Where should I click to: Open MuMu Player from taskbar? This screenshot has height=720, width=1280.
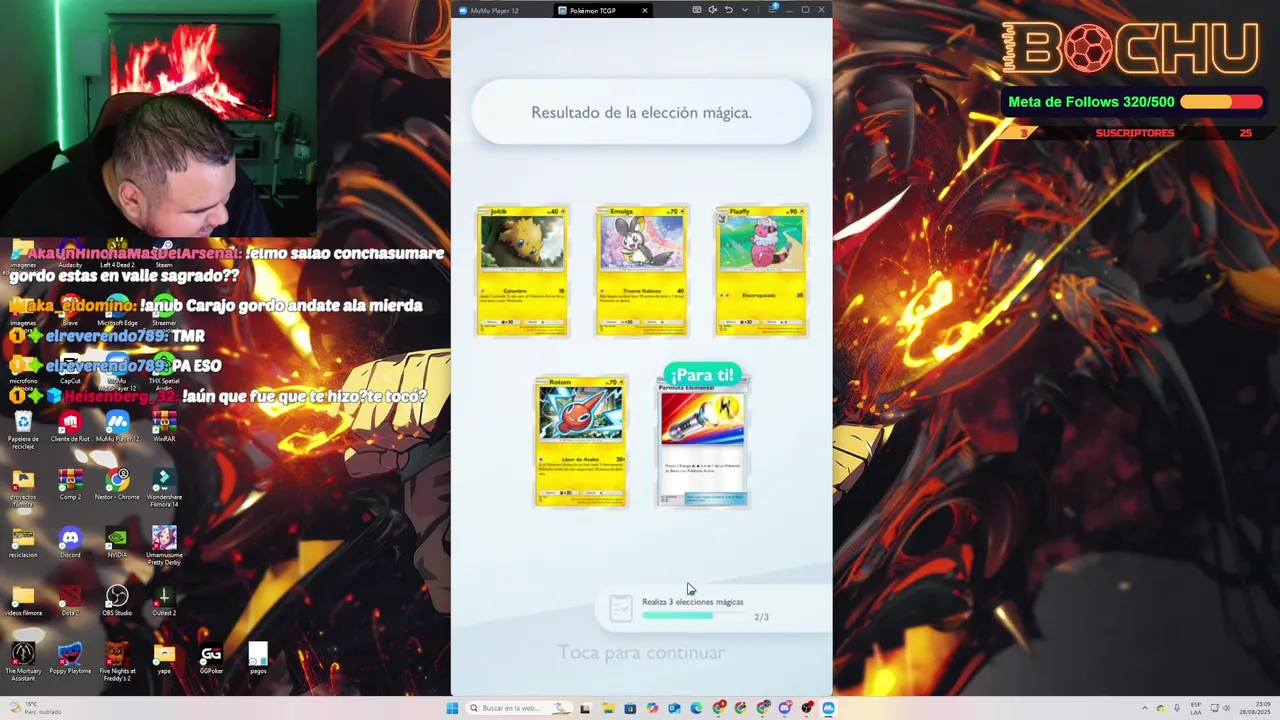tap(828, 708)
